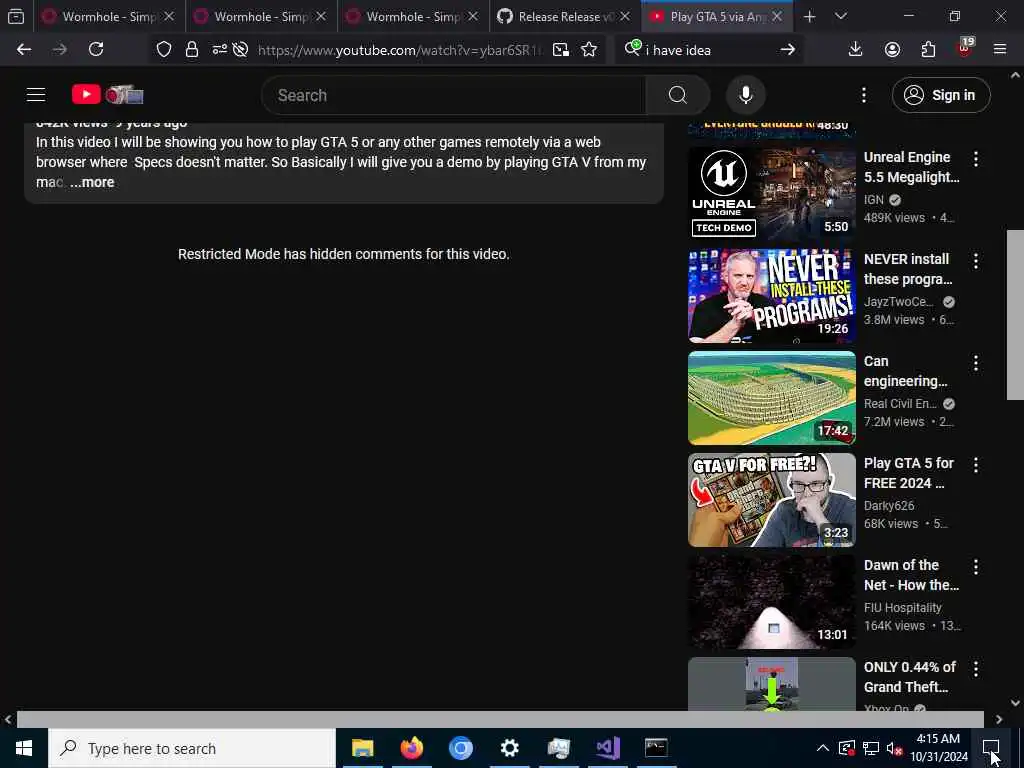Screen dimensions: 1024x768
Task: Open the Firefox application menu
Action: click(1000, 49)
